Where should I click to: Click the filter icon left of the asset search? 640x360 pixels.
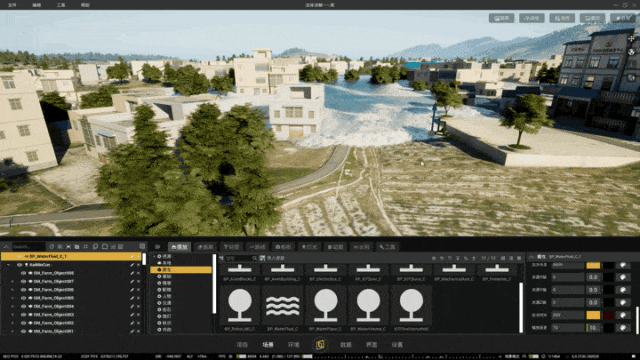(221, 258)
